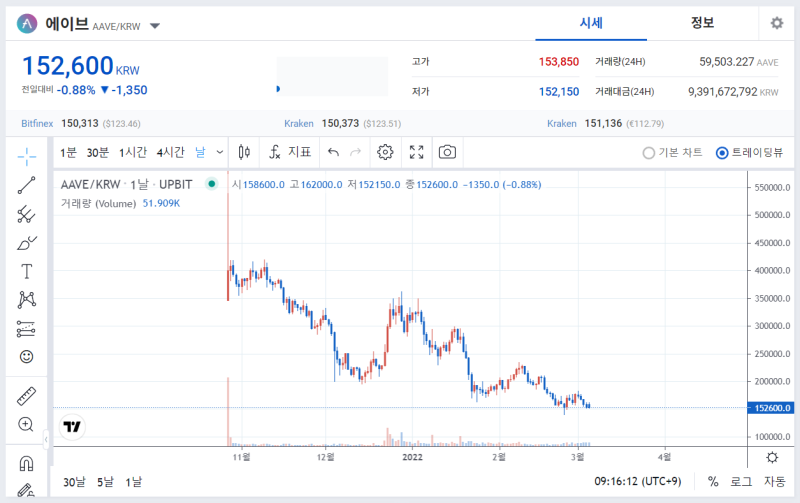Click the AAVE coin logo
Image resolution: width=800 pixels, height=503 pixels.
[27, 23]
